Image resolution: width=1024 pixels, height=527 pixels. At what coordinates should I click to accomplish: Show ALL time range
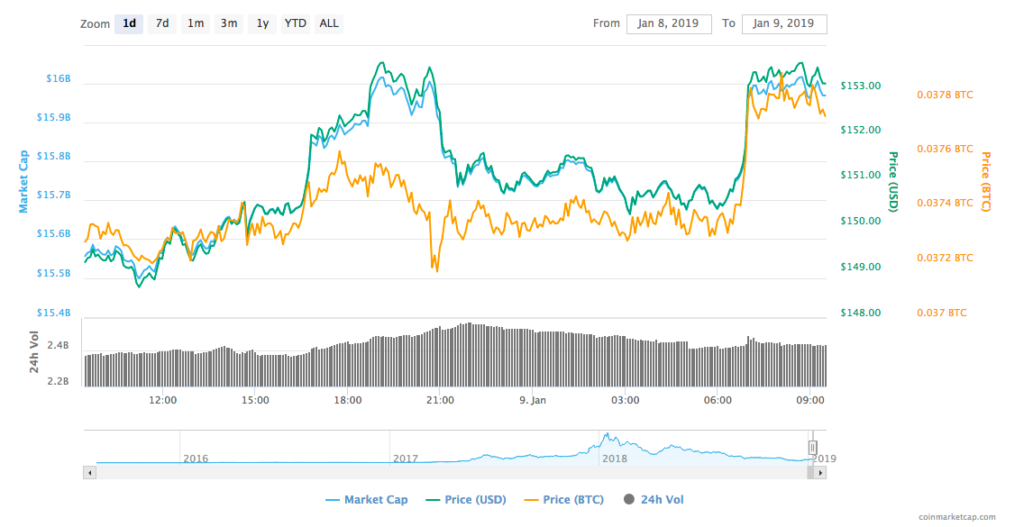pyautogui.click(x=328, y=23)
